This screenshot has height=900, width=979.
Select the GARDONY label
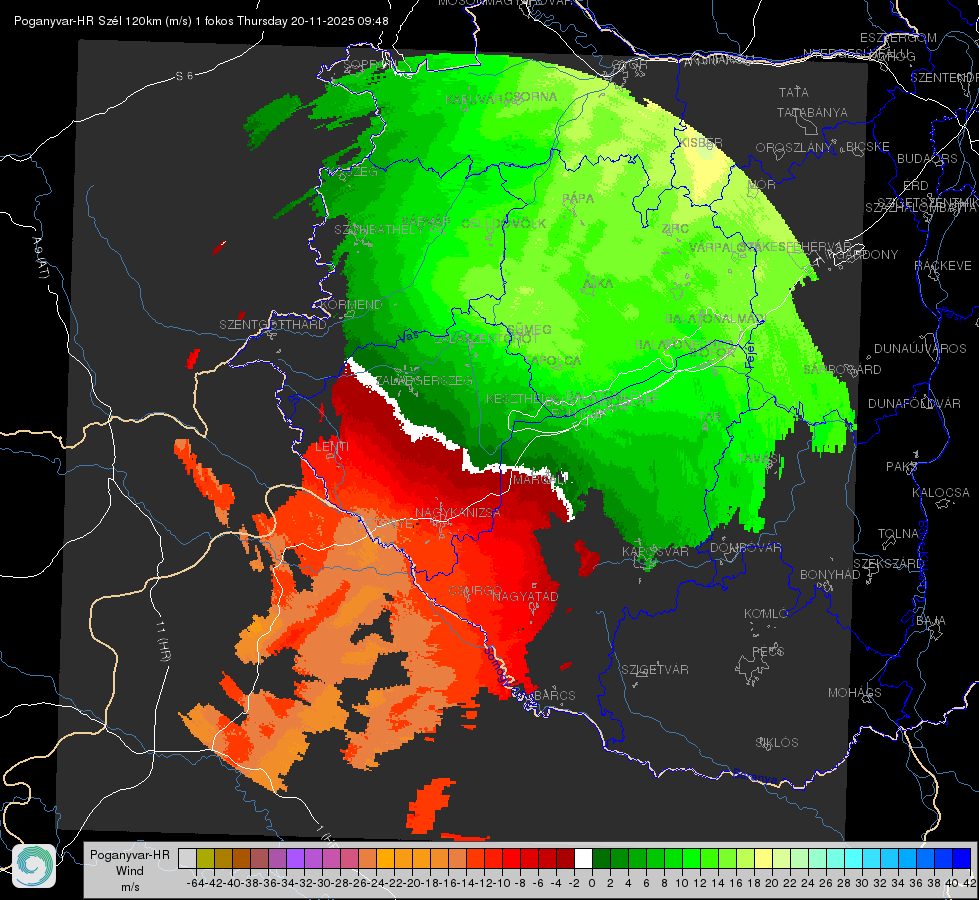868,255
